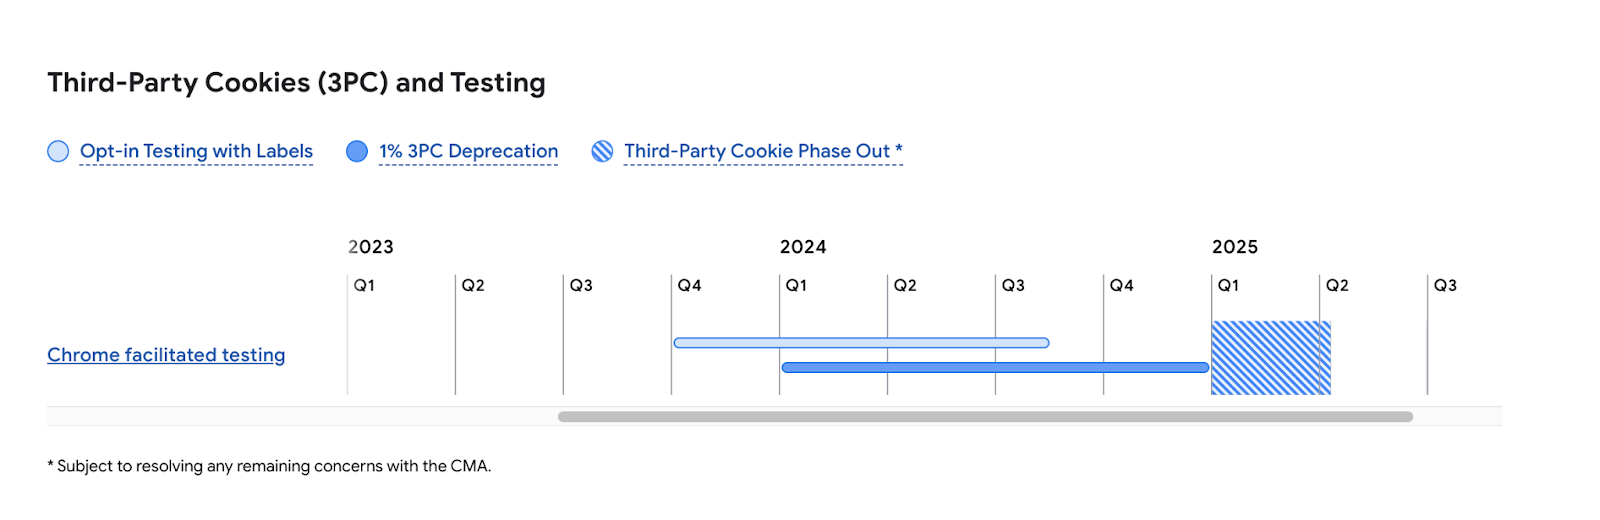Click the Q4 label under 2023
The height and width of the screenshot is (520, 1600).
coord(689,286)
